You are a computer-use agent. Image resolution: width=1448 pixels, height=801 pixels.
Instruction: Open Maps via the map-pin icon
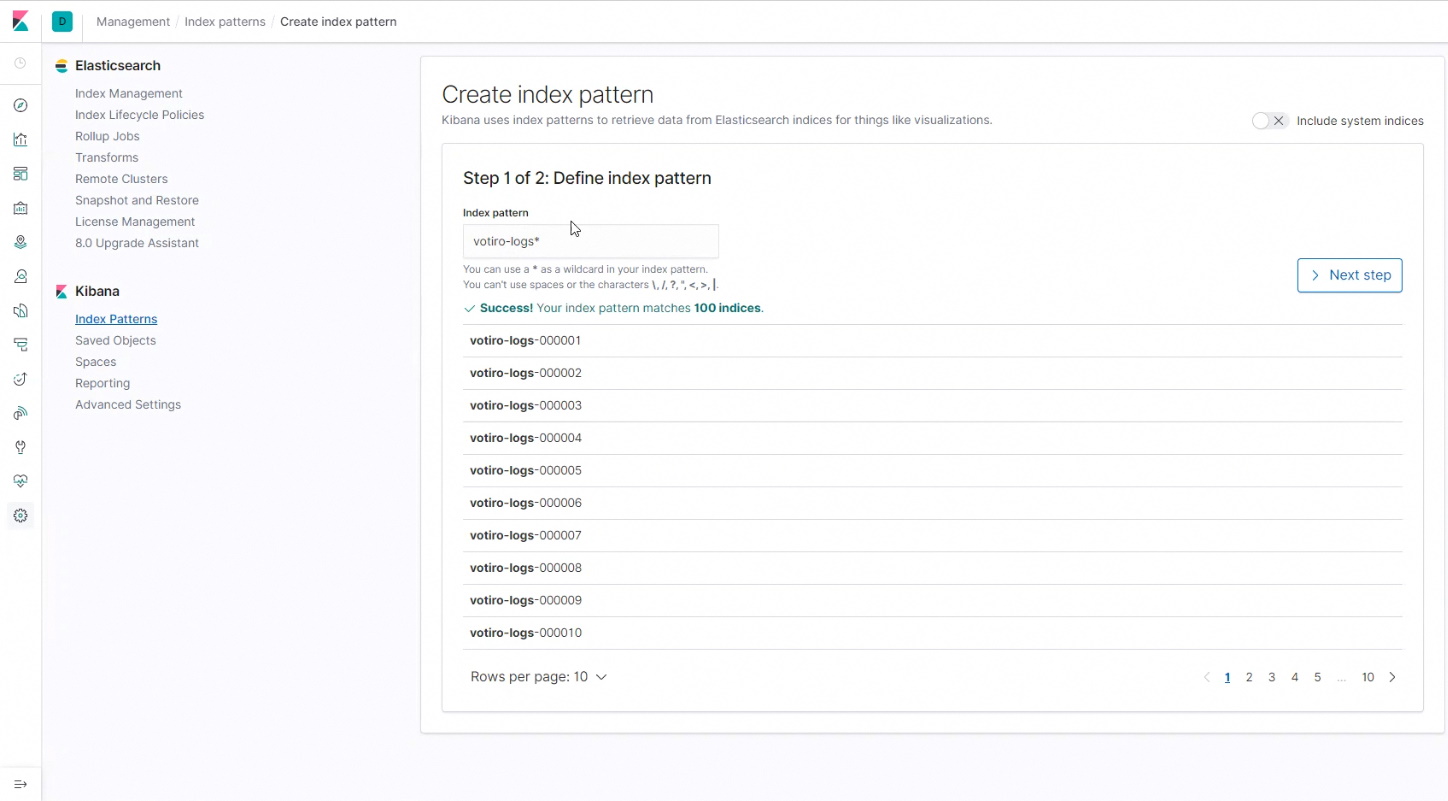pyautogui.click(x=20, y=242)
